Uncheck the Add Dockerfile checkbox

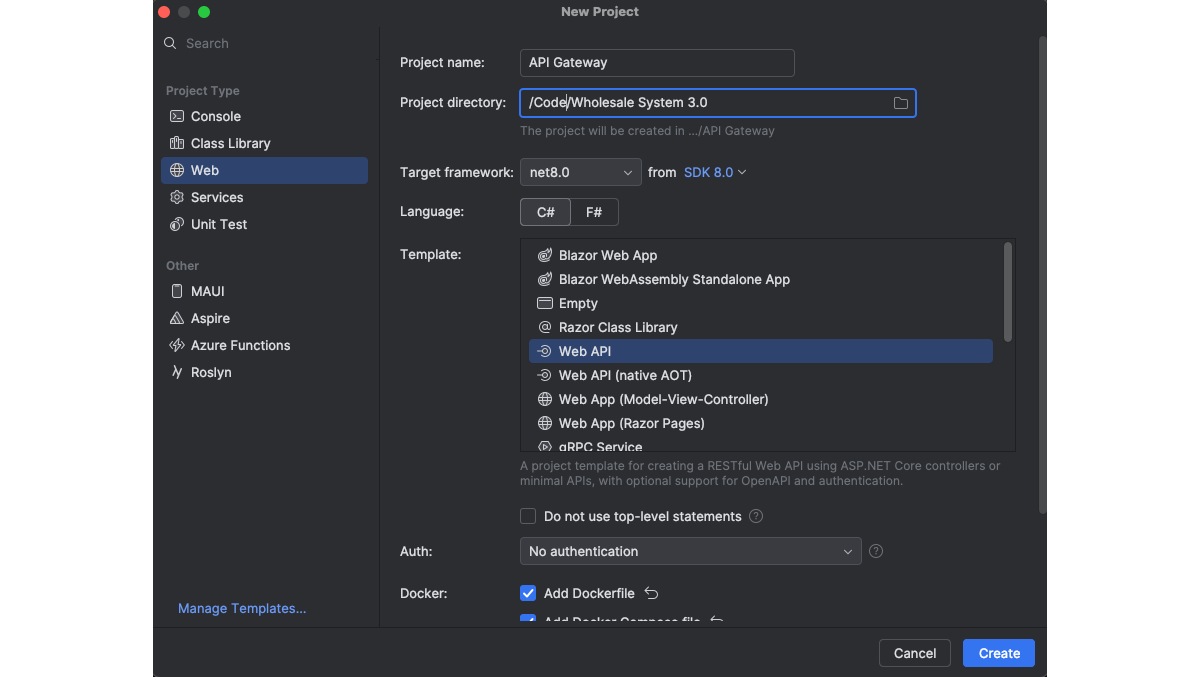point(528,593)
